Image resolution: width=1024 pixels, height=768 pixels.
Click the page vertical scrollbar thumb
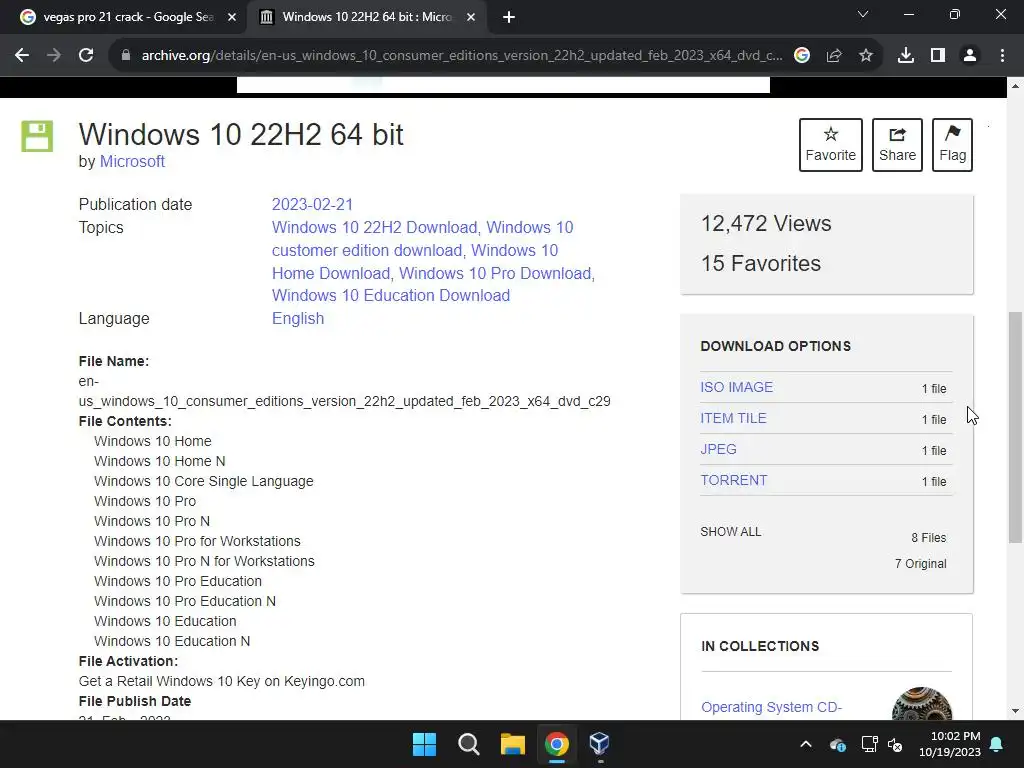(x=1015, y=428)
